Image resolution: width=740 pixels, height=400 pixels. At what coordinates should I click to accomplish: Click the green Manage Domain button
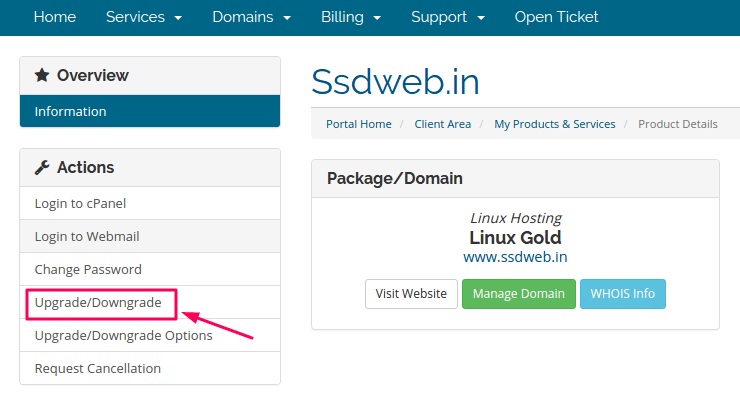519,294
